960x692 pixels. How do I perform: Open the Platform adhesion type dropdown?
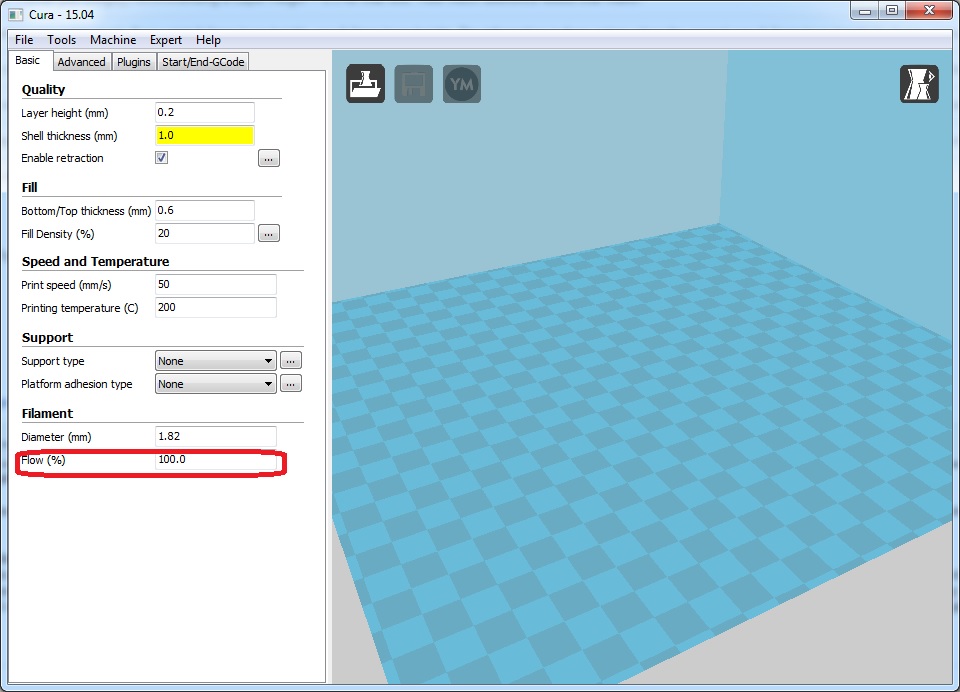point(216,384)
